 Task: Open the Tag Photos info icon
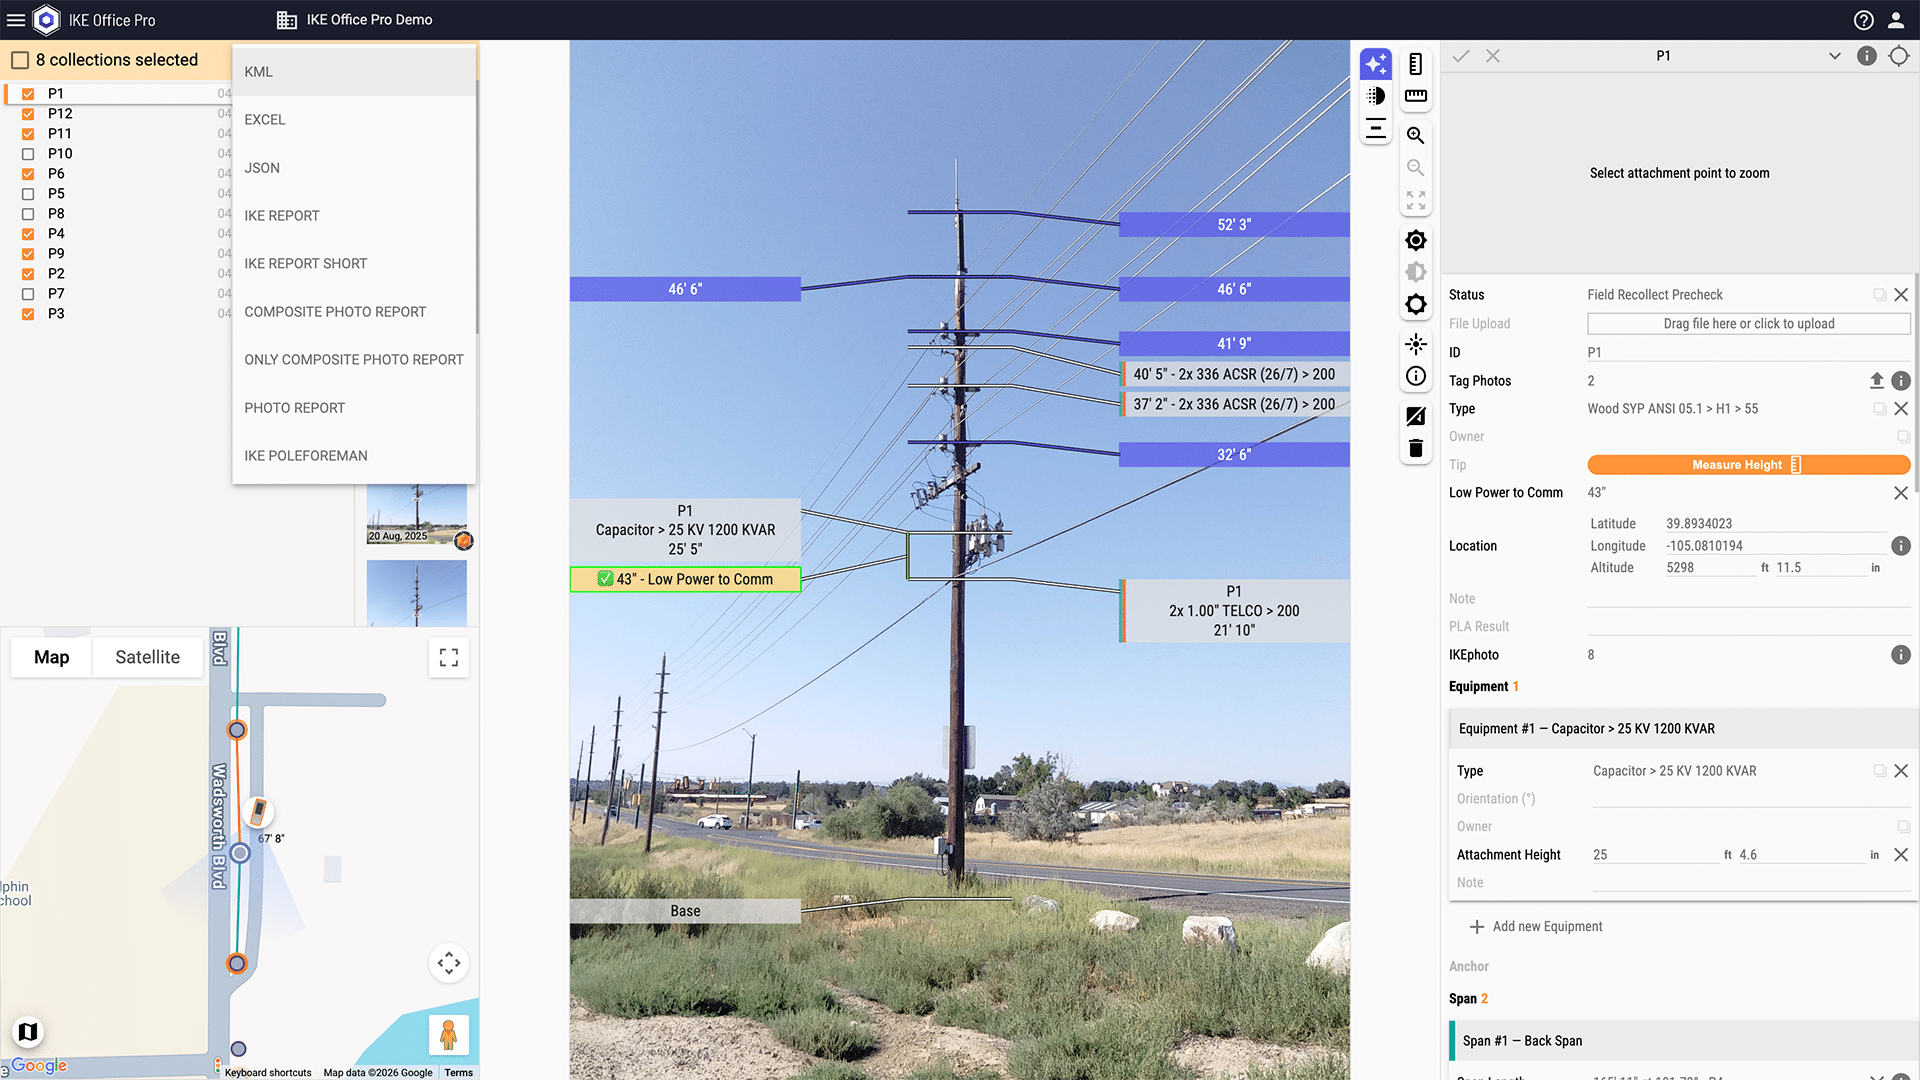pyautogui.click(x=1901, y=381)
